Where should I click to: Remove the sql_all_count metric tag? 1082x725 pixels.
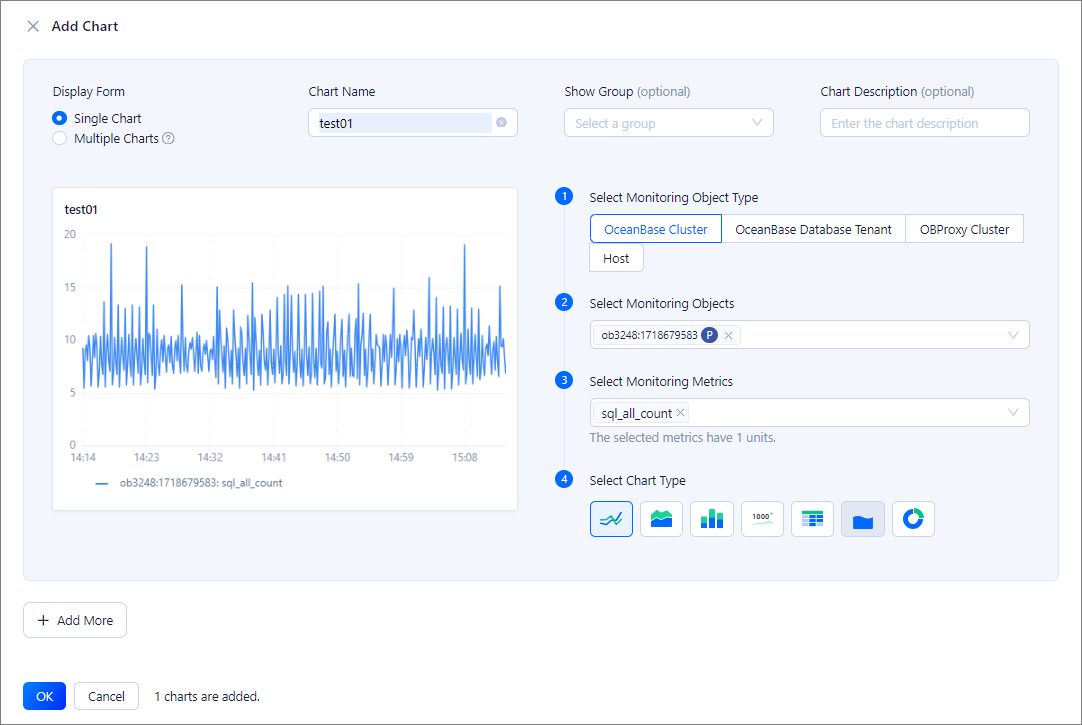click(x=681, y=413)
